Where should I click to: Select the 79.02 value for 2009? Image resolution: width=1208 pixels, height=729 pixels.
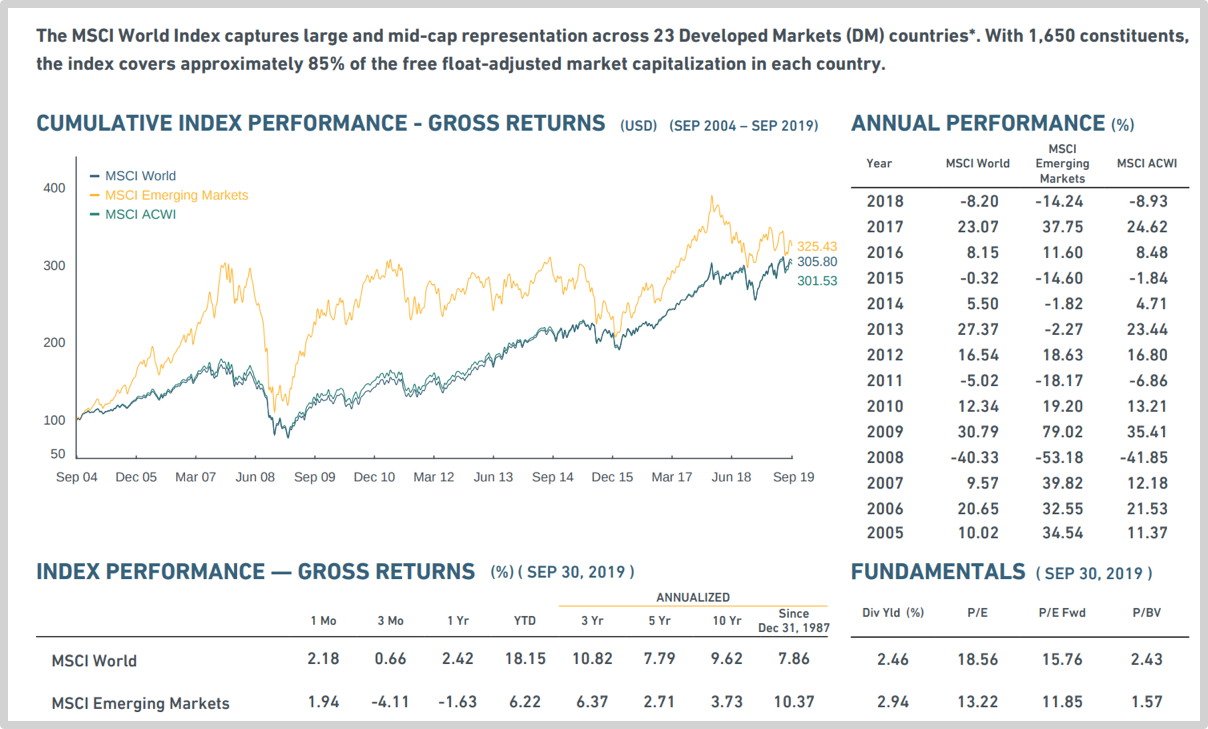1061,432
